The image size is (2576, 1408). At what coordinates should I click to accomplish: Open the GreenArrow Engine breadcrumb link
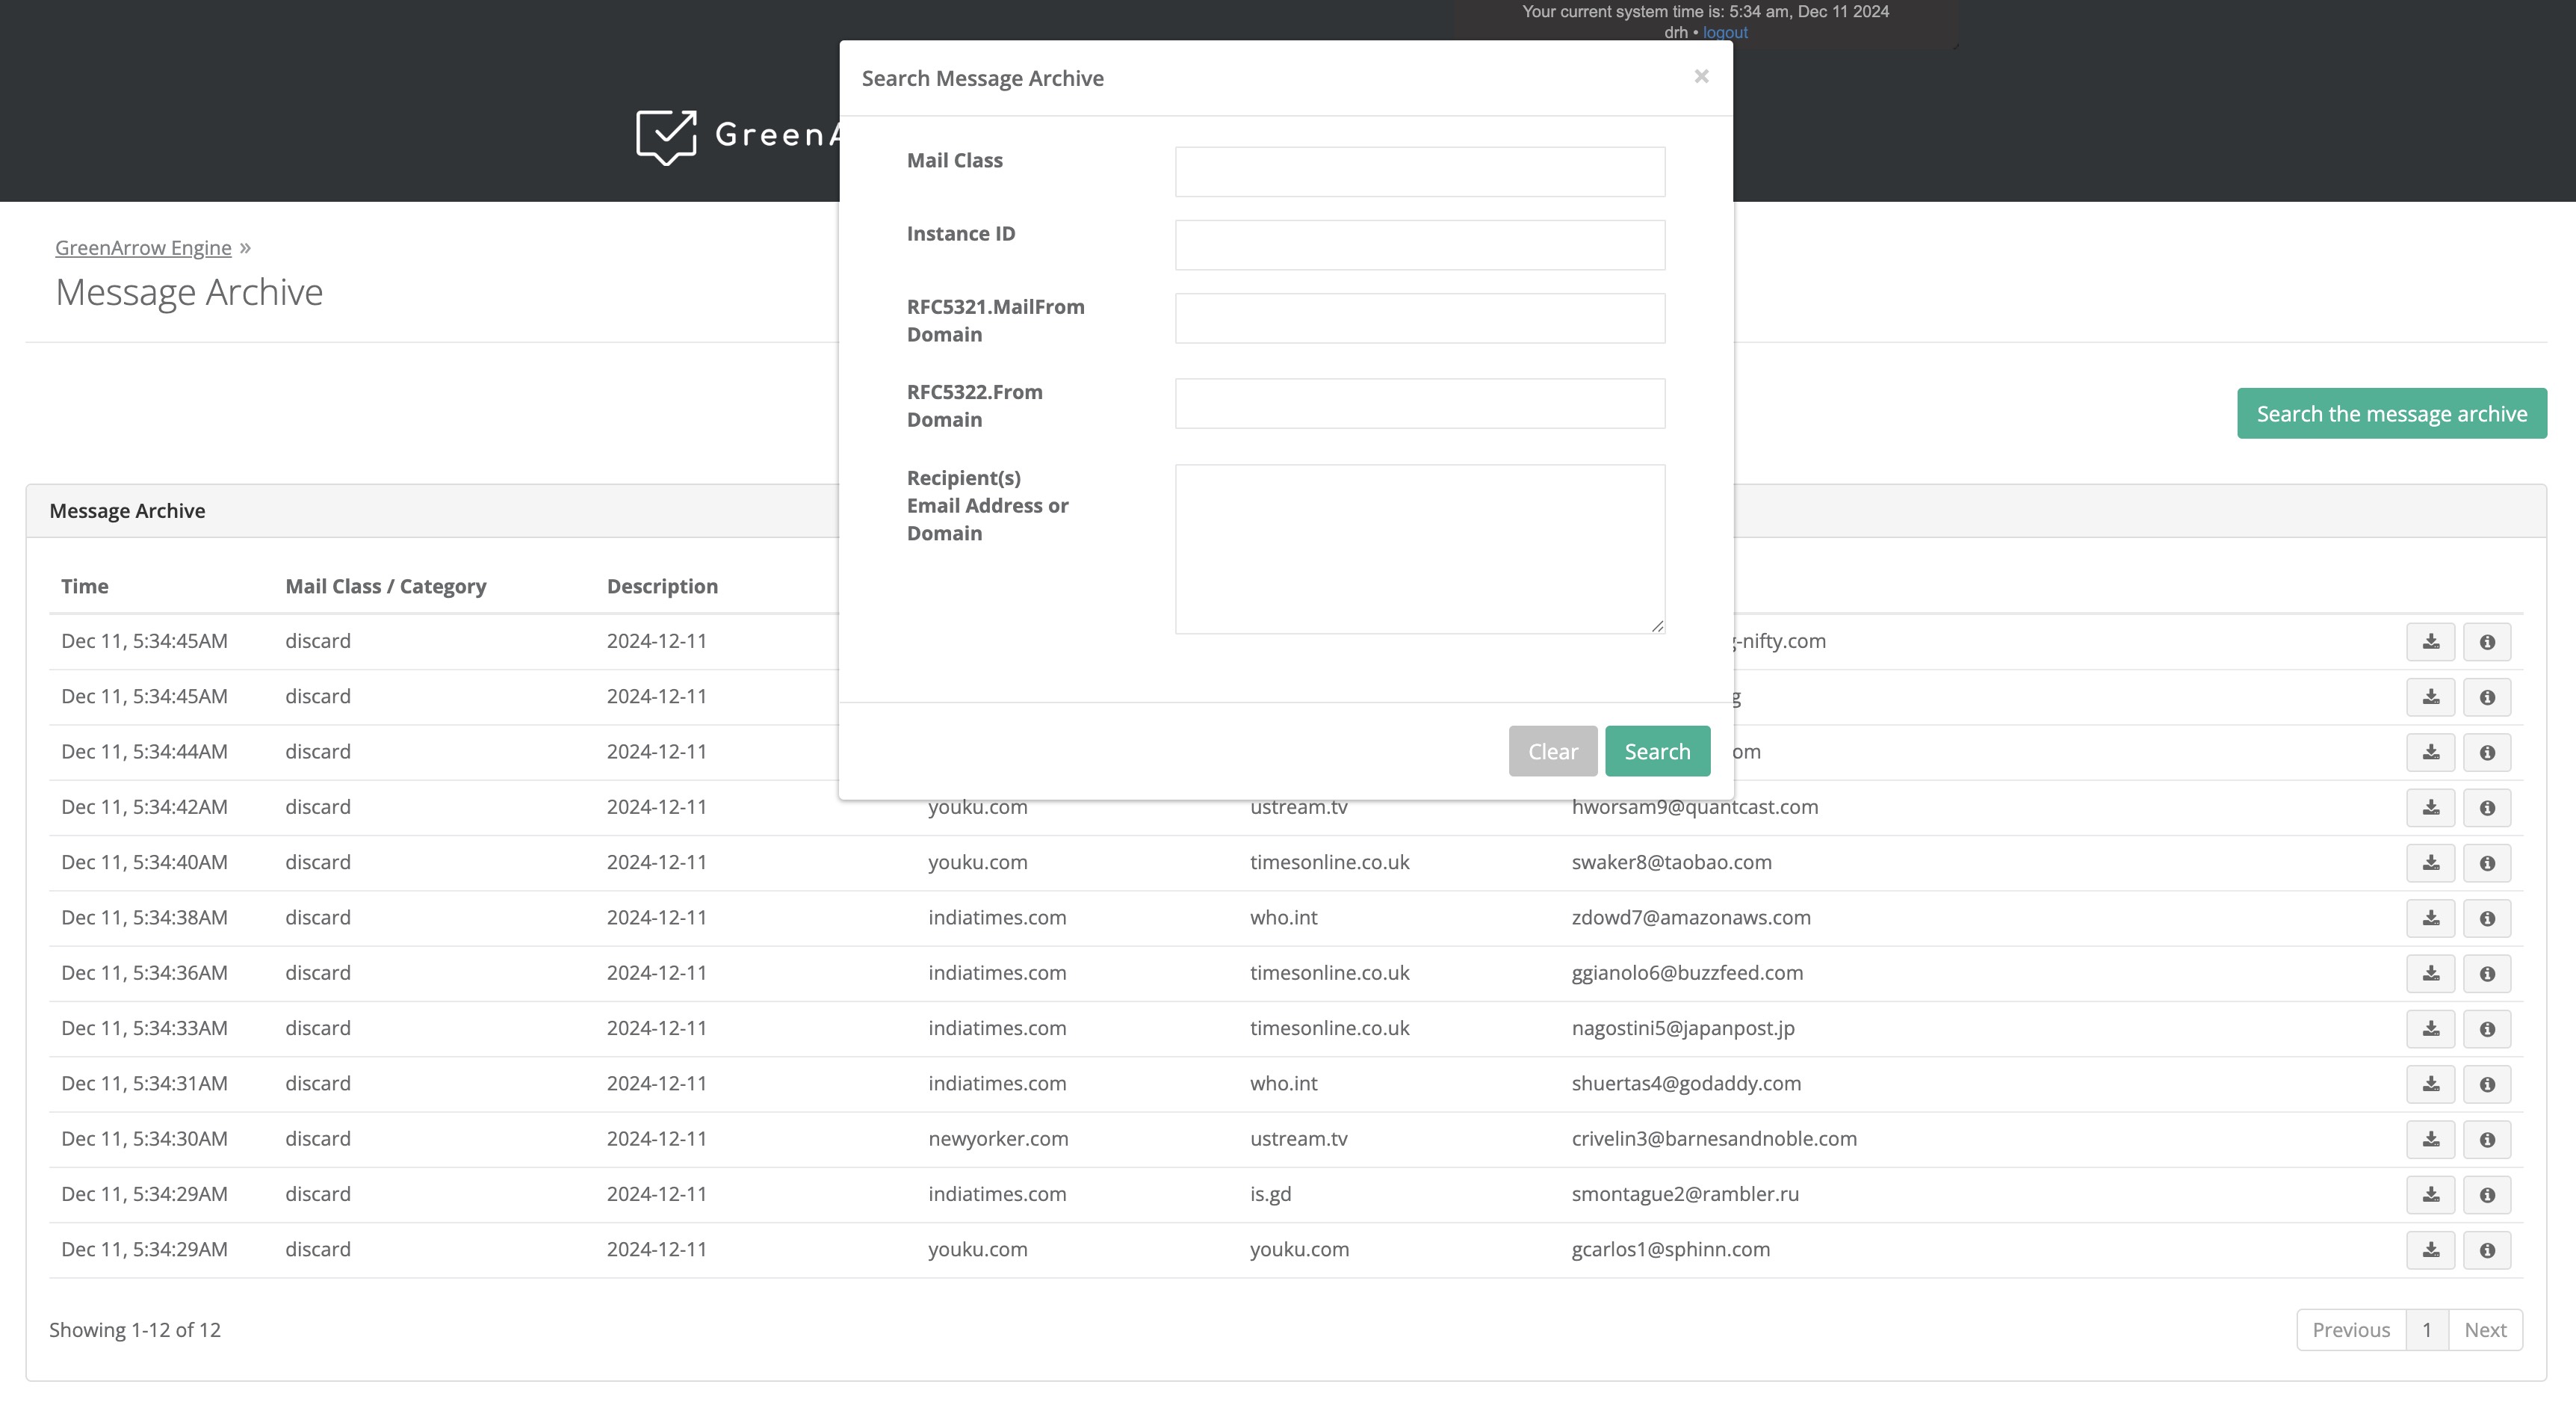pyautogui.click(x=143, y=248)
